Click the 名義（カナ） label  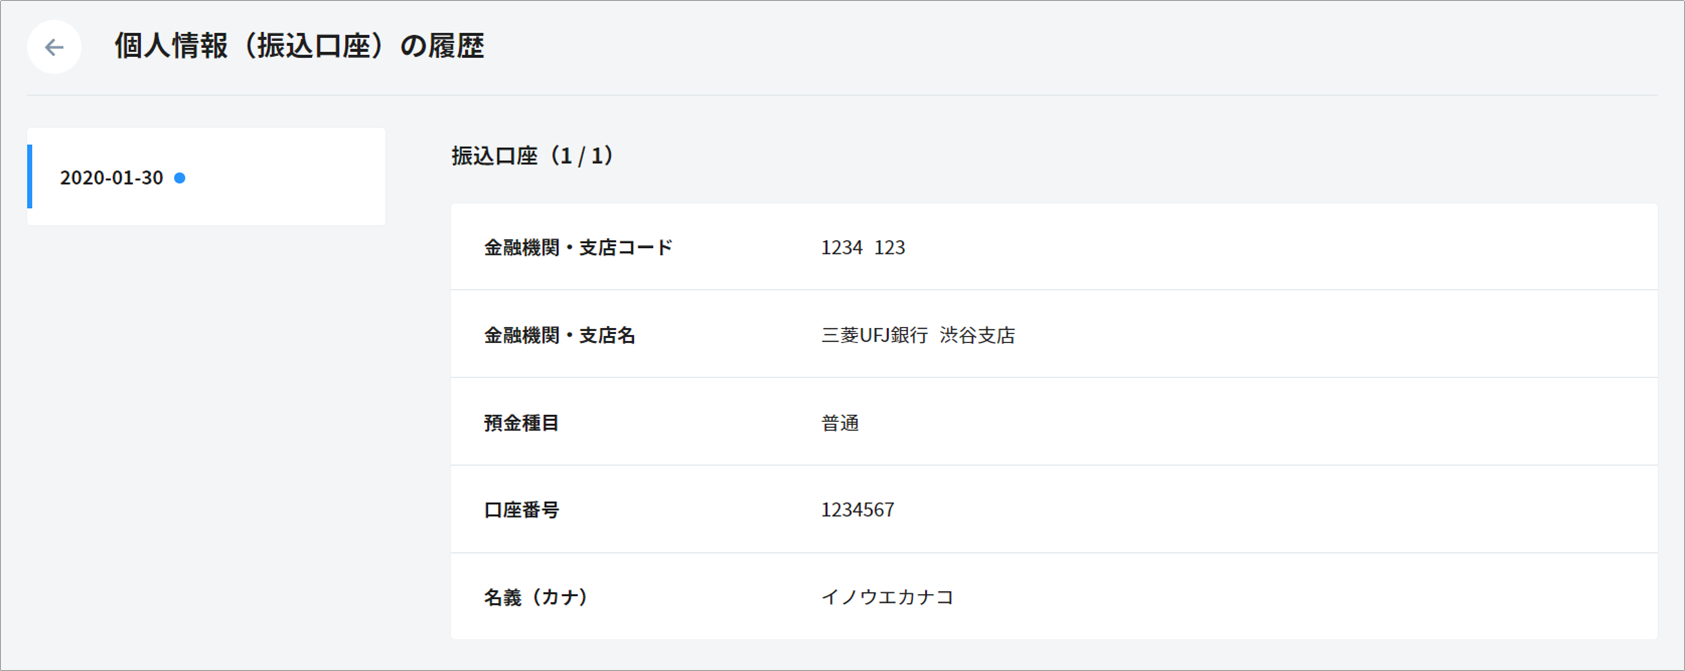pos(536,598)
